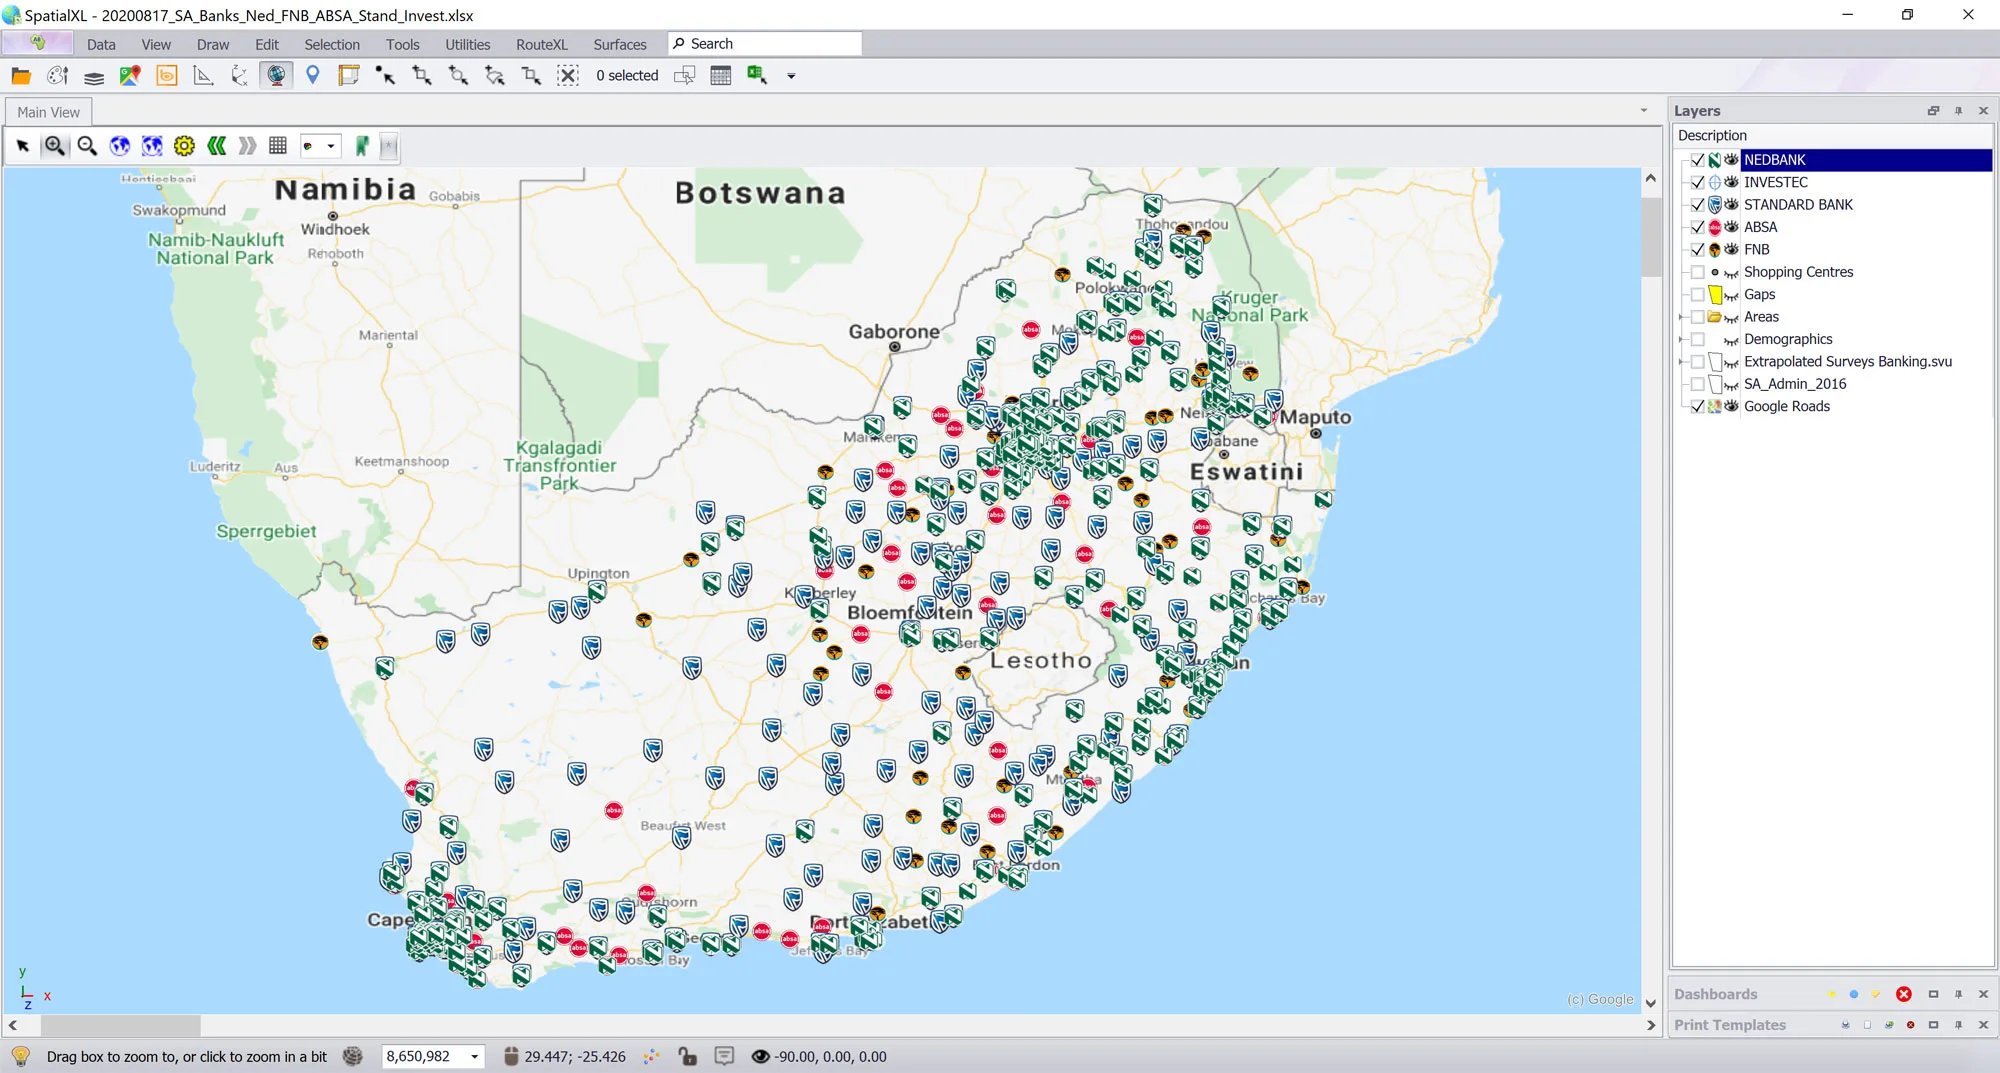Click the Excel export icon
This screenshot has height=1073, width=2000.
(757, 76)
